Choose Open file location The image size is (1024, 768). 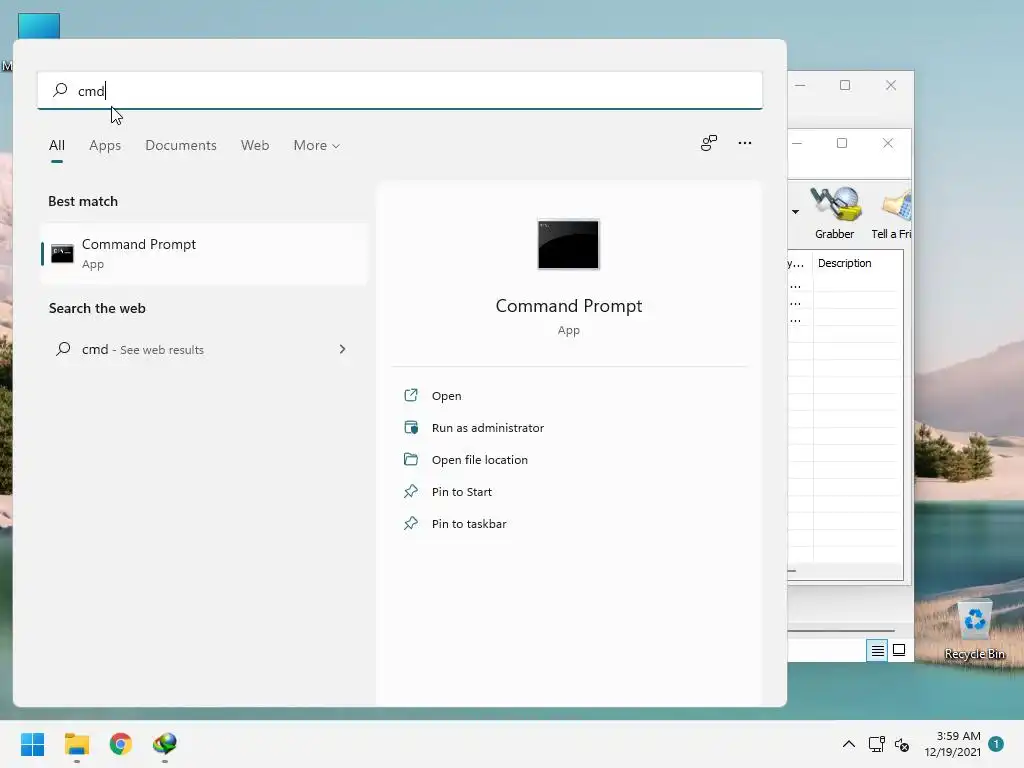479,460
